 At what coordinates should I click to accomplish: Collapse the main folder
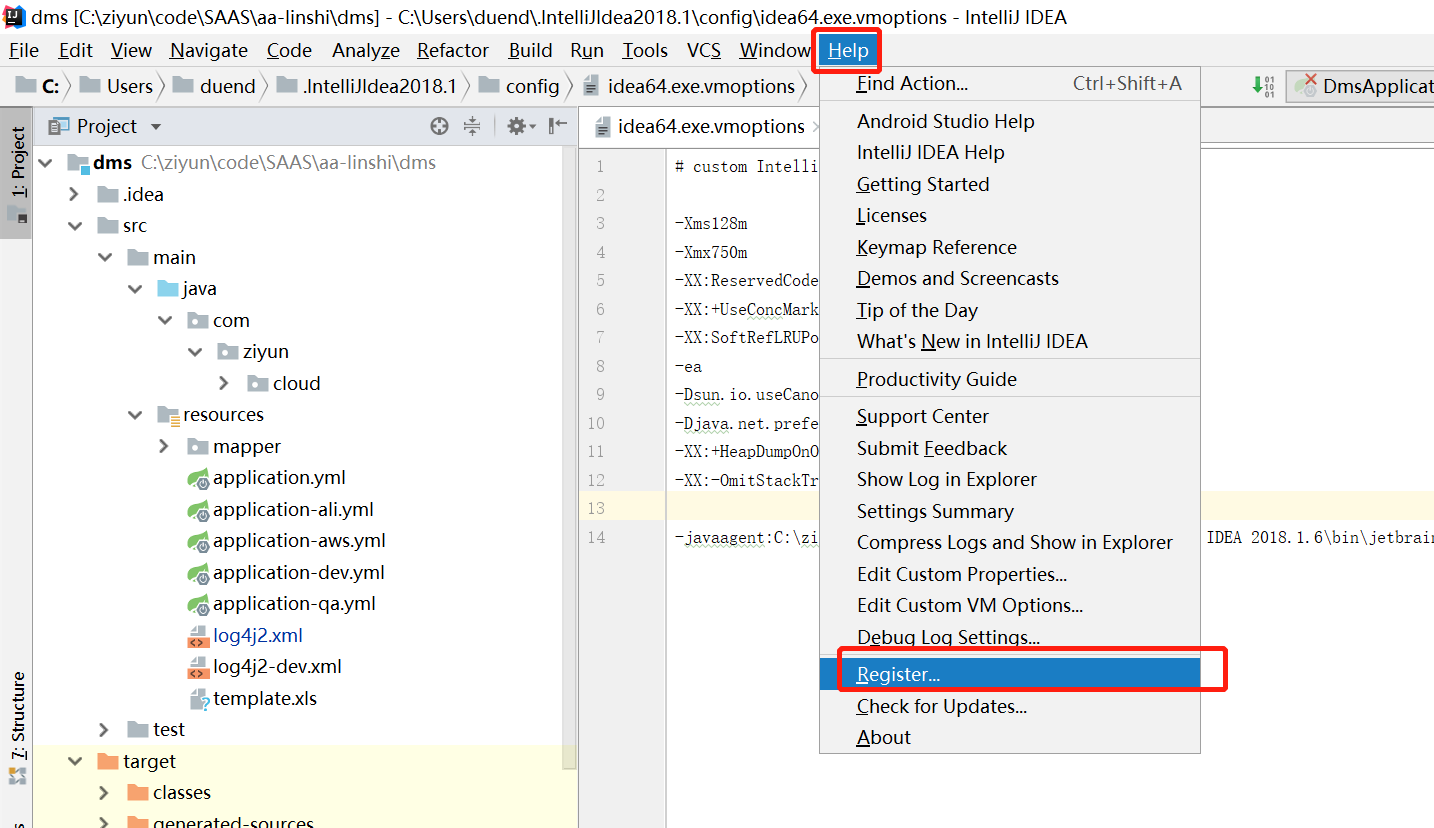[x=105, y=257]
